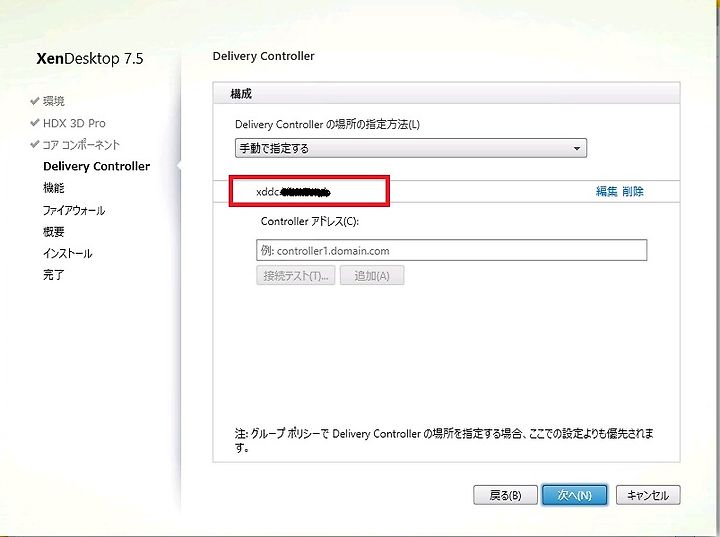Click the checkmark icon beside 環境
The image size is (720, 537).
(x=34, y=101)
